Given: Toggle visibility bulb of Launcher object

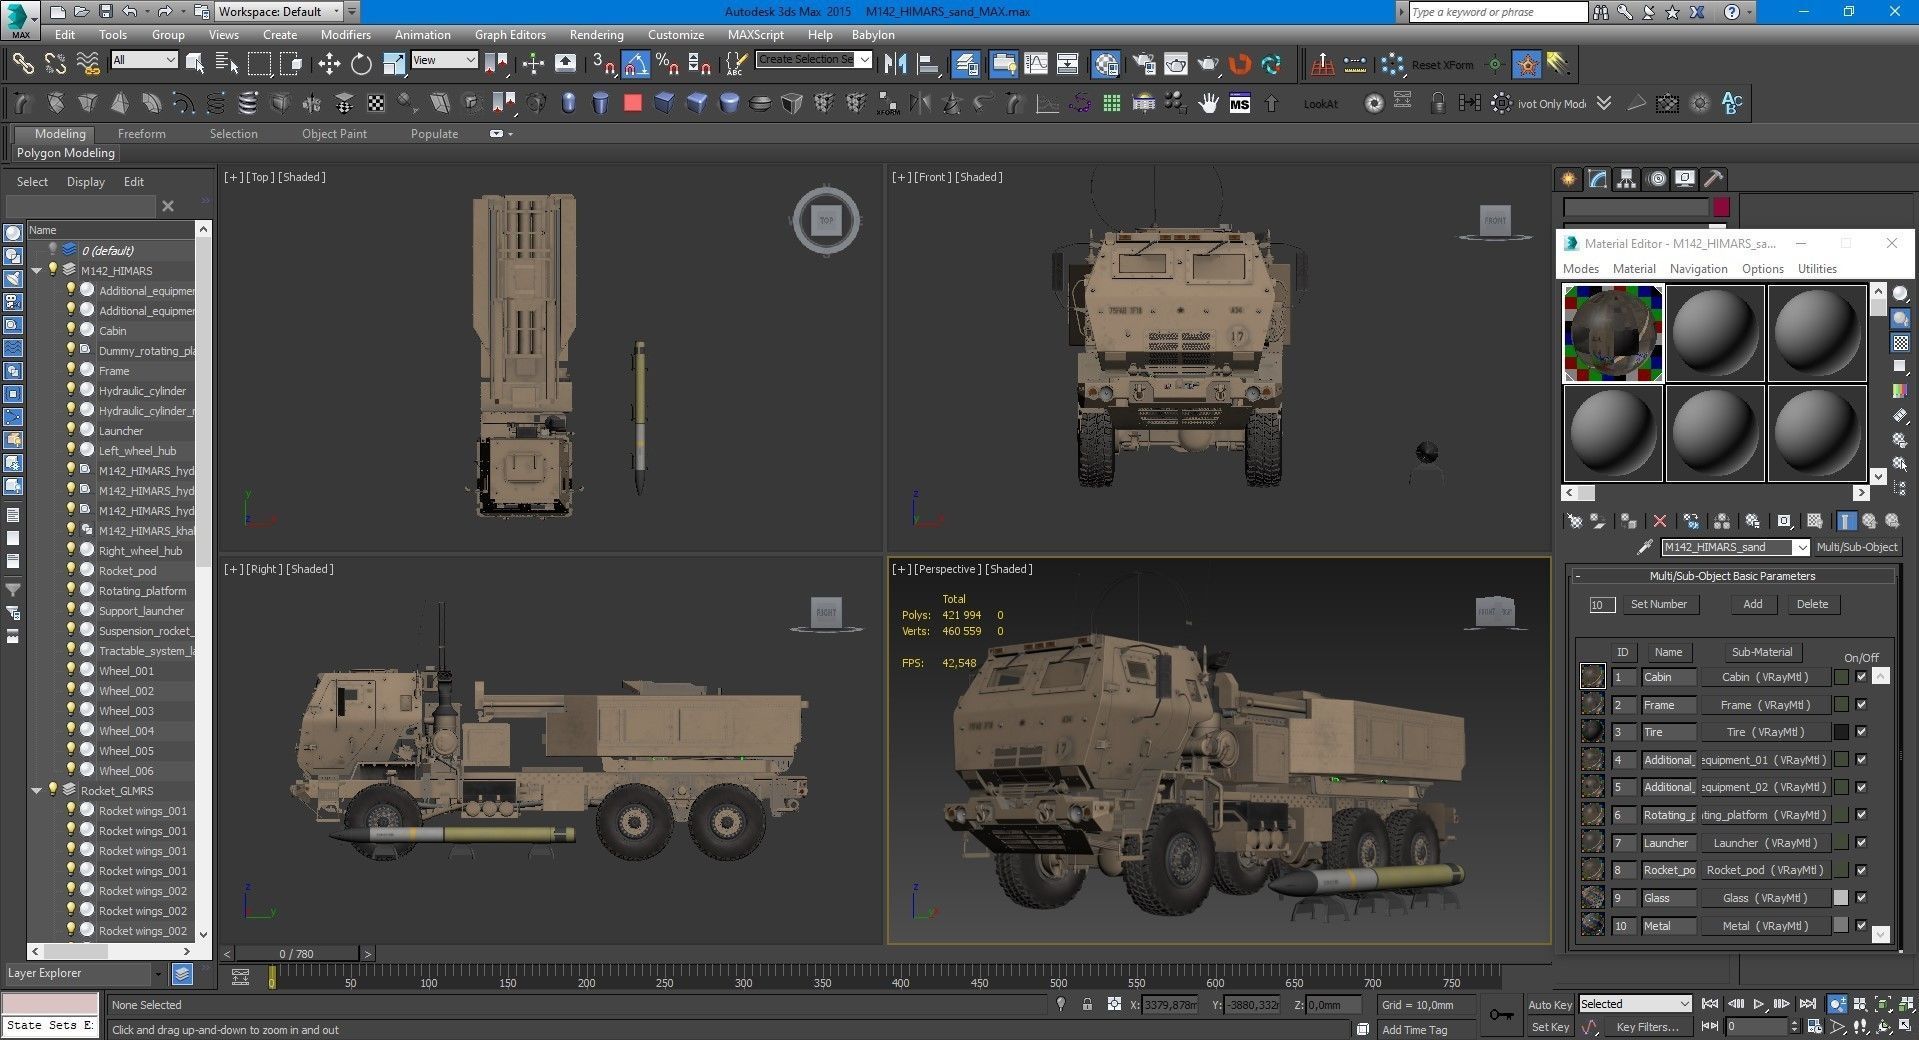Looking at the screenshot, I should point(71,429).
